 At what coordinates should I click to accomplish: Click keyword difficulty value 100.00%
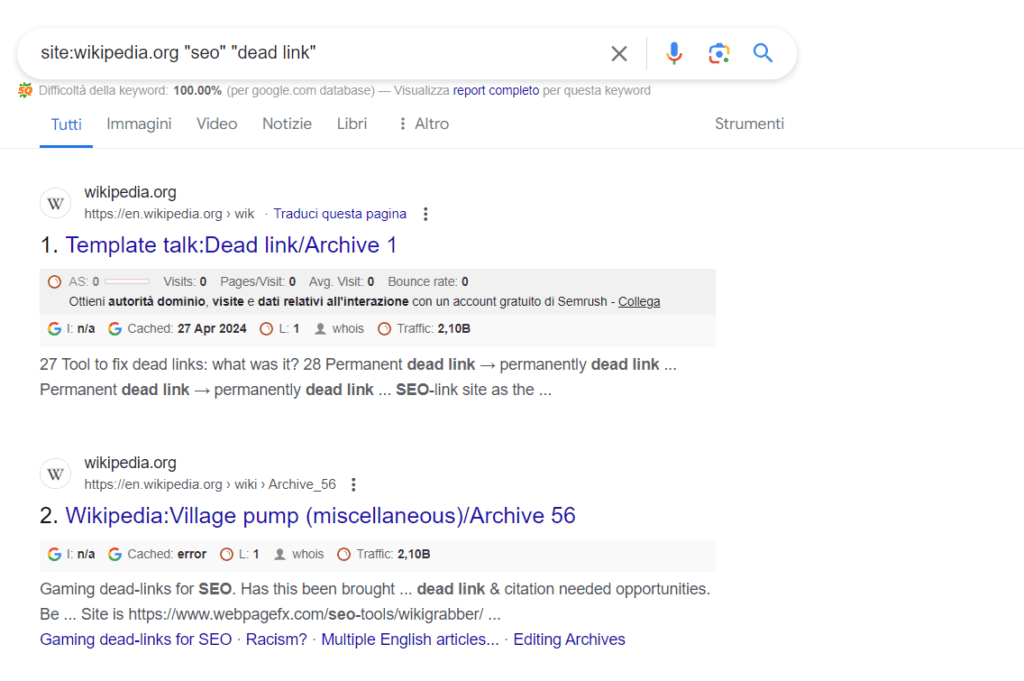click(x=197, y=90)
